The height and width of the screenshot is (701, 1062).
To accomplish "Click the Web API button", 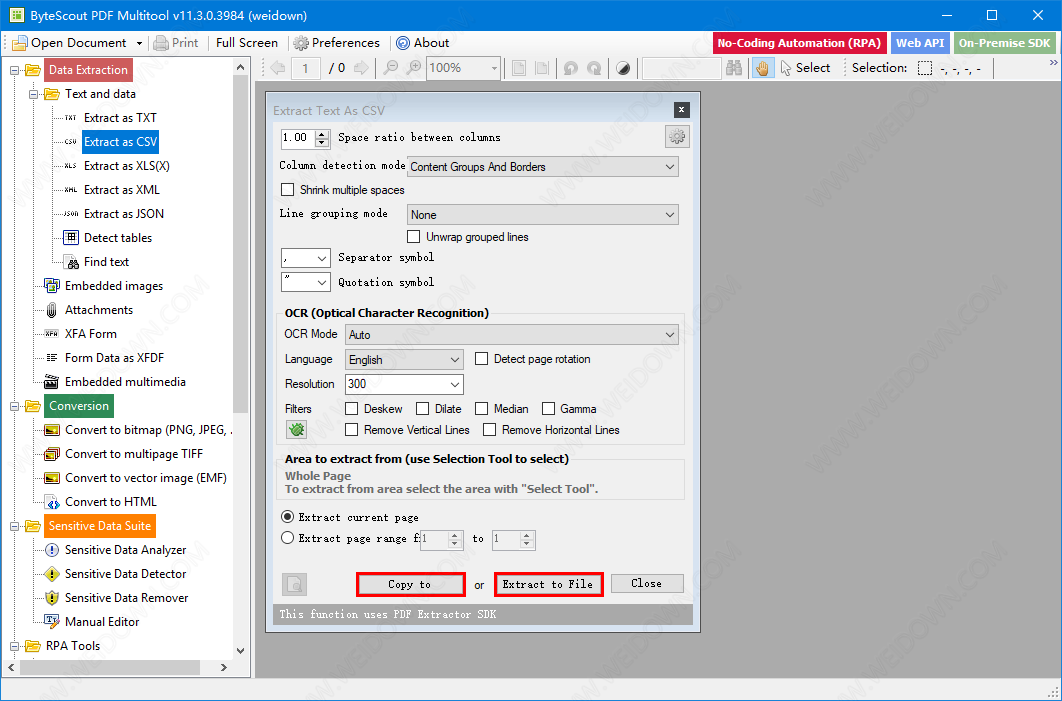I will (920, 43).
